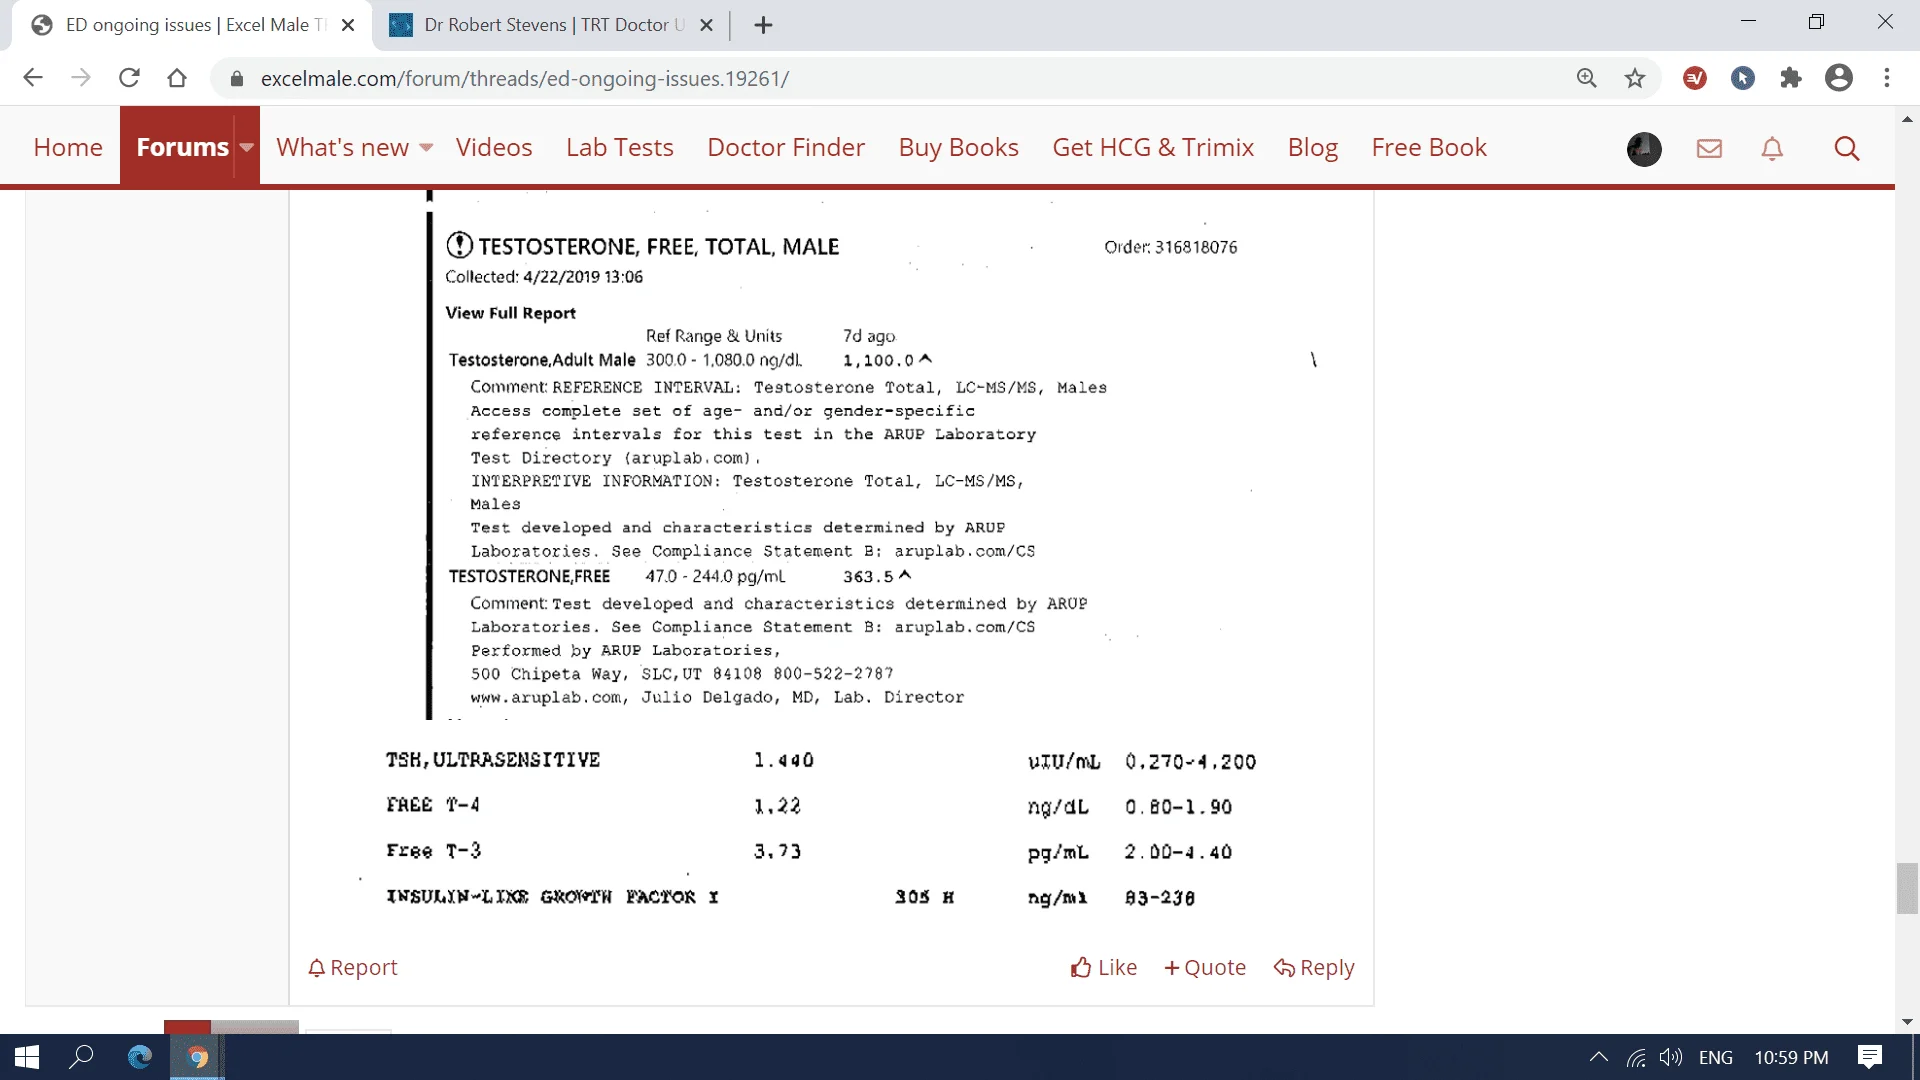
Task: Click the browser zoom magnifier icon
Action: (x=1587, y=78)
